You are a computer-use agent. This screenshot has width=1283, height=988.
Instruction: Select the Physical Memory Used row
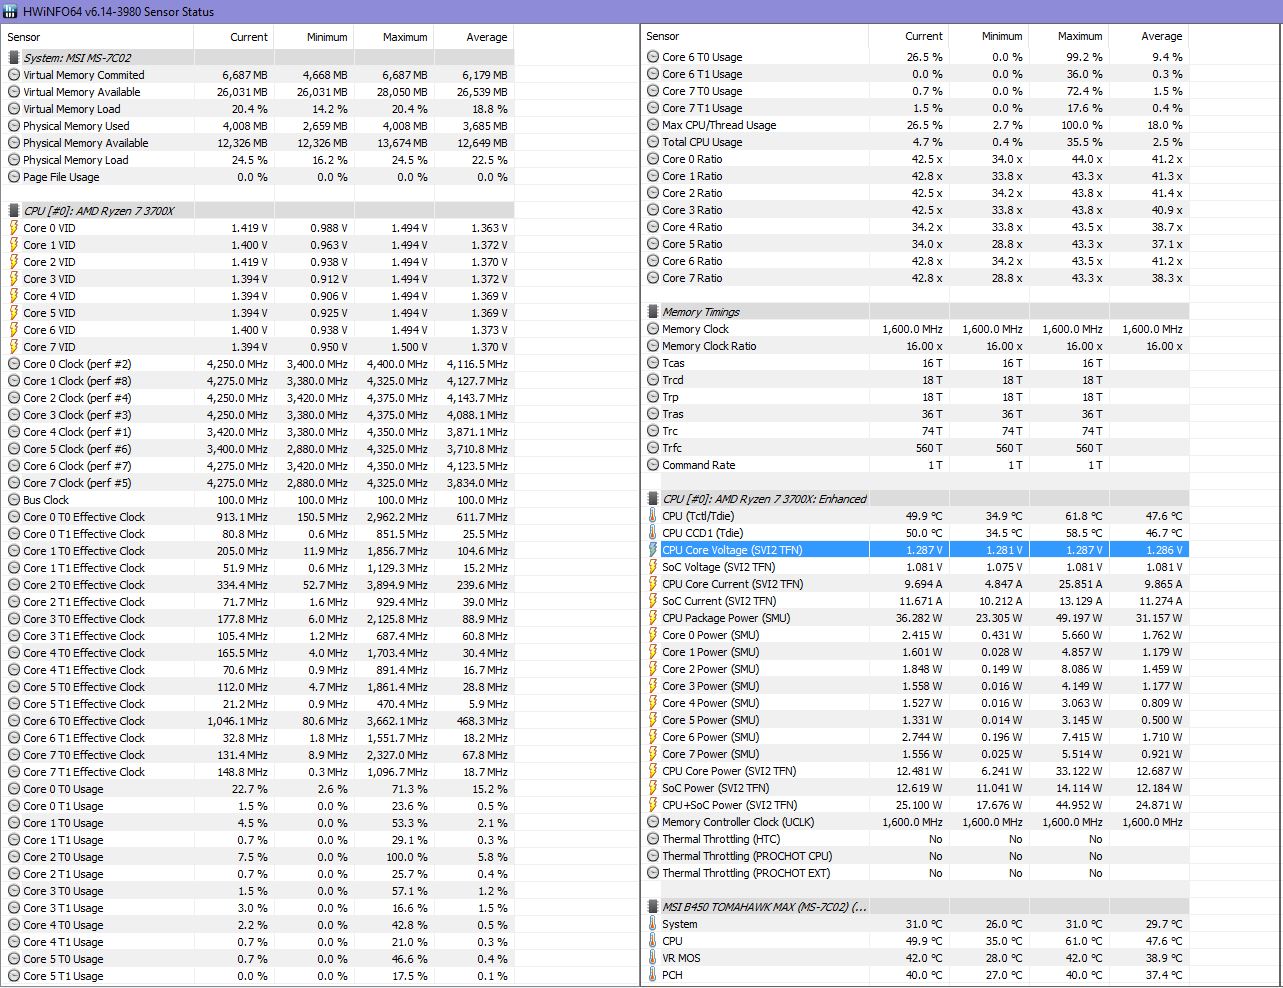[x=259, y=126]
